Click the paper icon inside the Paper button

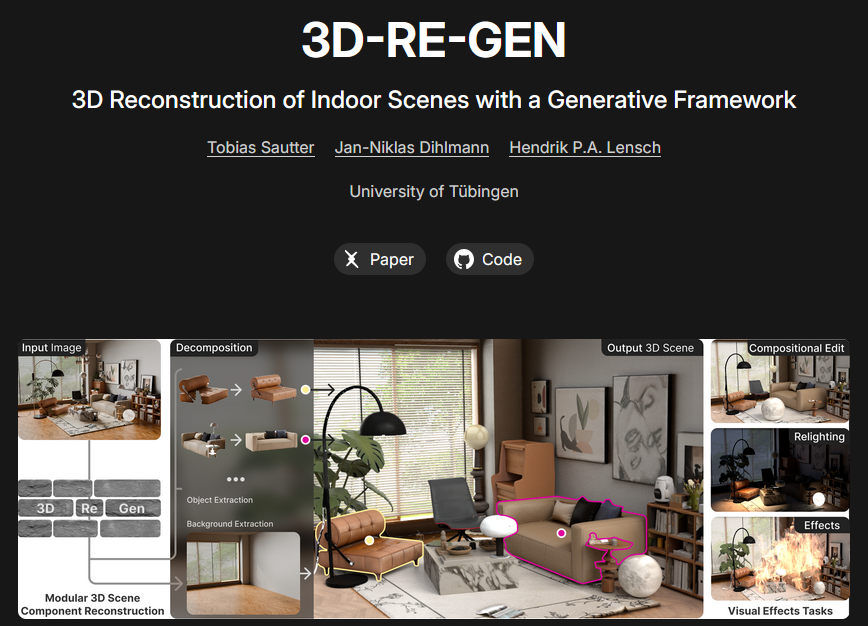pos(351,260)
